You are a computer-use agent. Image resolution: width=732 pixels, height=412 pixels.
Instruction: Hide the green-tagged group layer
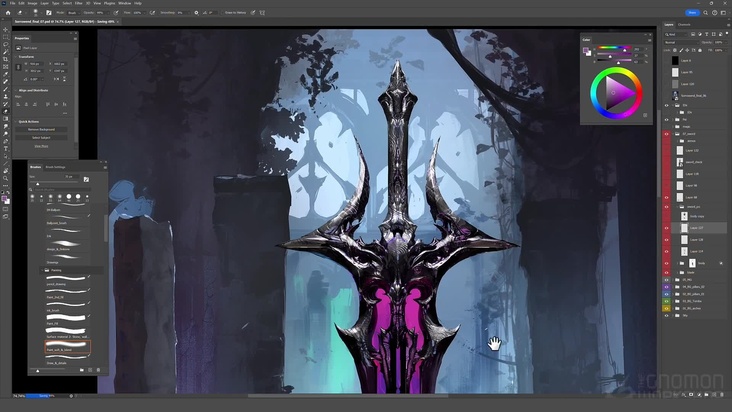pyautogui.click(x=666, y=301)
